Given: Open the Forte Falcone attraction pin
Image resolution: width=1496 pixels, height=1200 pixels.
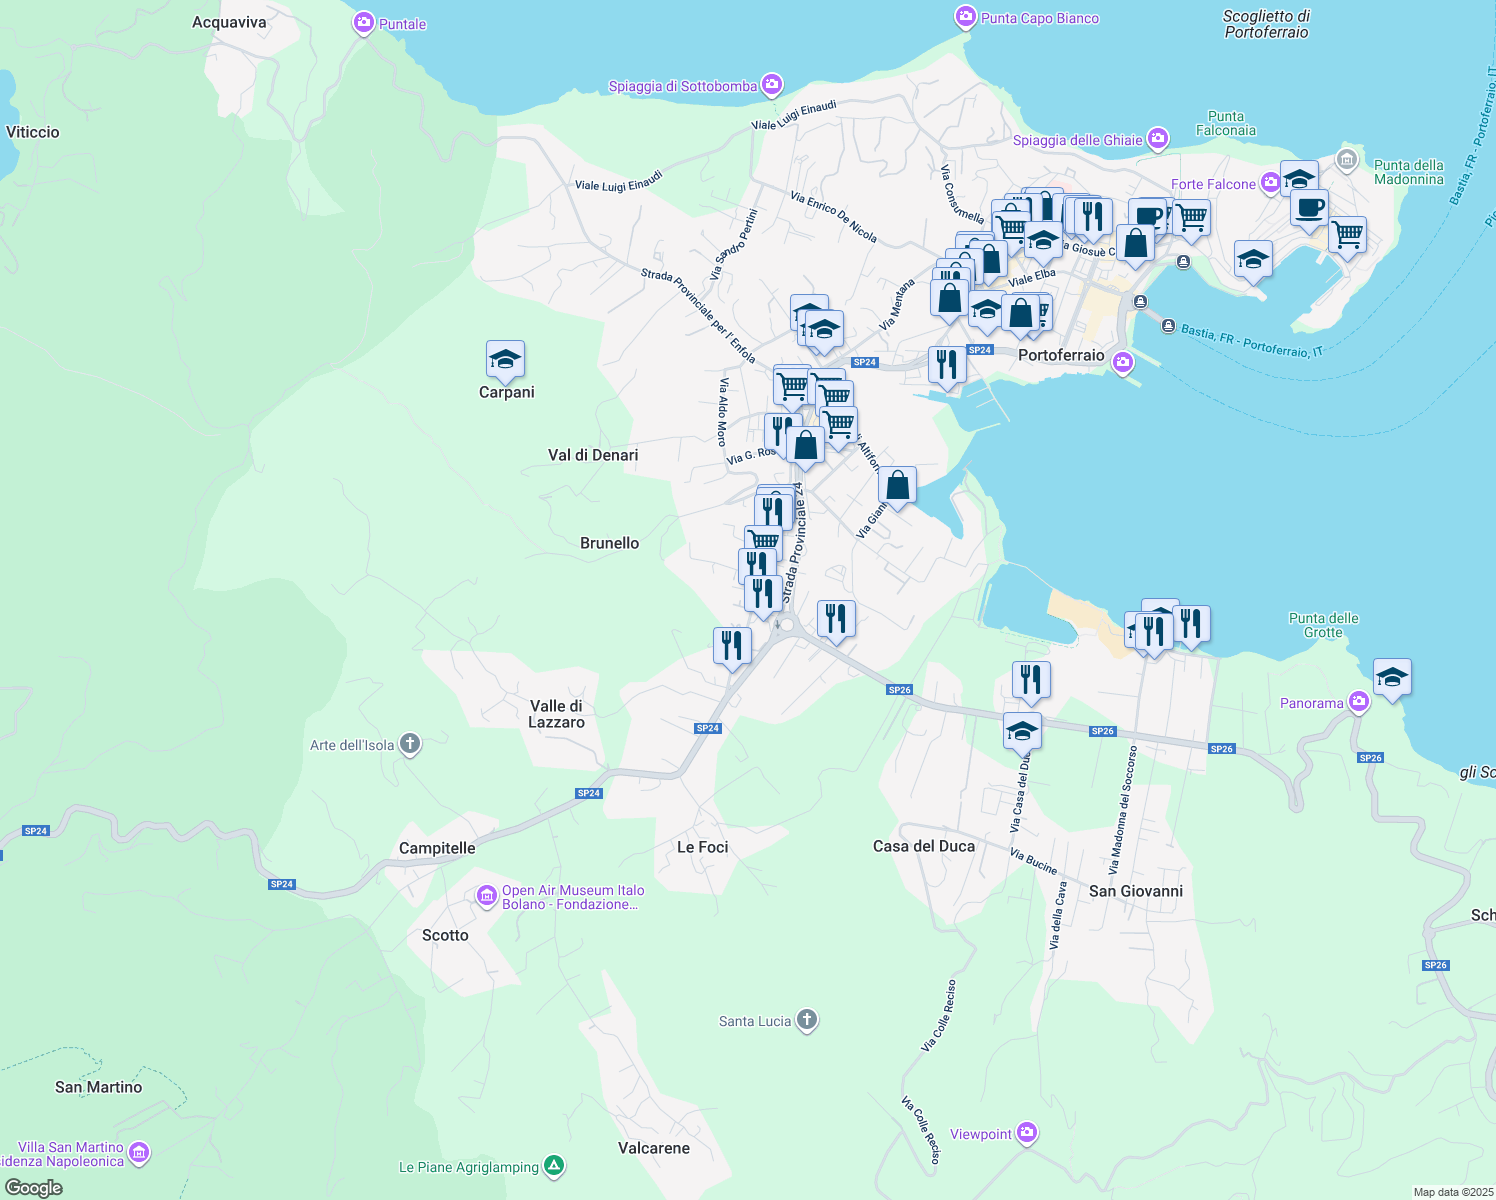Looking at the screenshot, I should (x=1270, y=183).
